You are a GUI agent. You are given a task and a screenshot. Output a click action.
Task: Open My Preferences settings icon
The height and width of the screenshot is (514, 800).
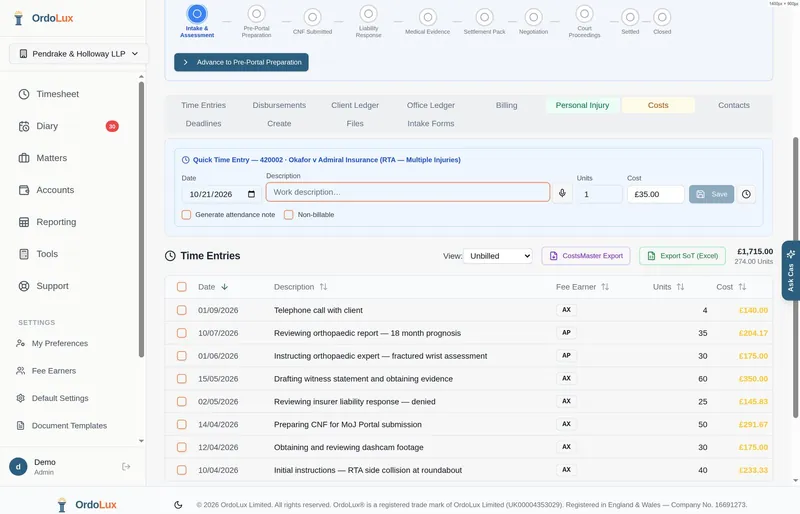20,344
